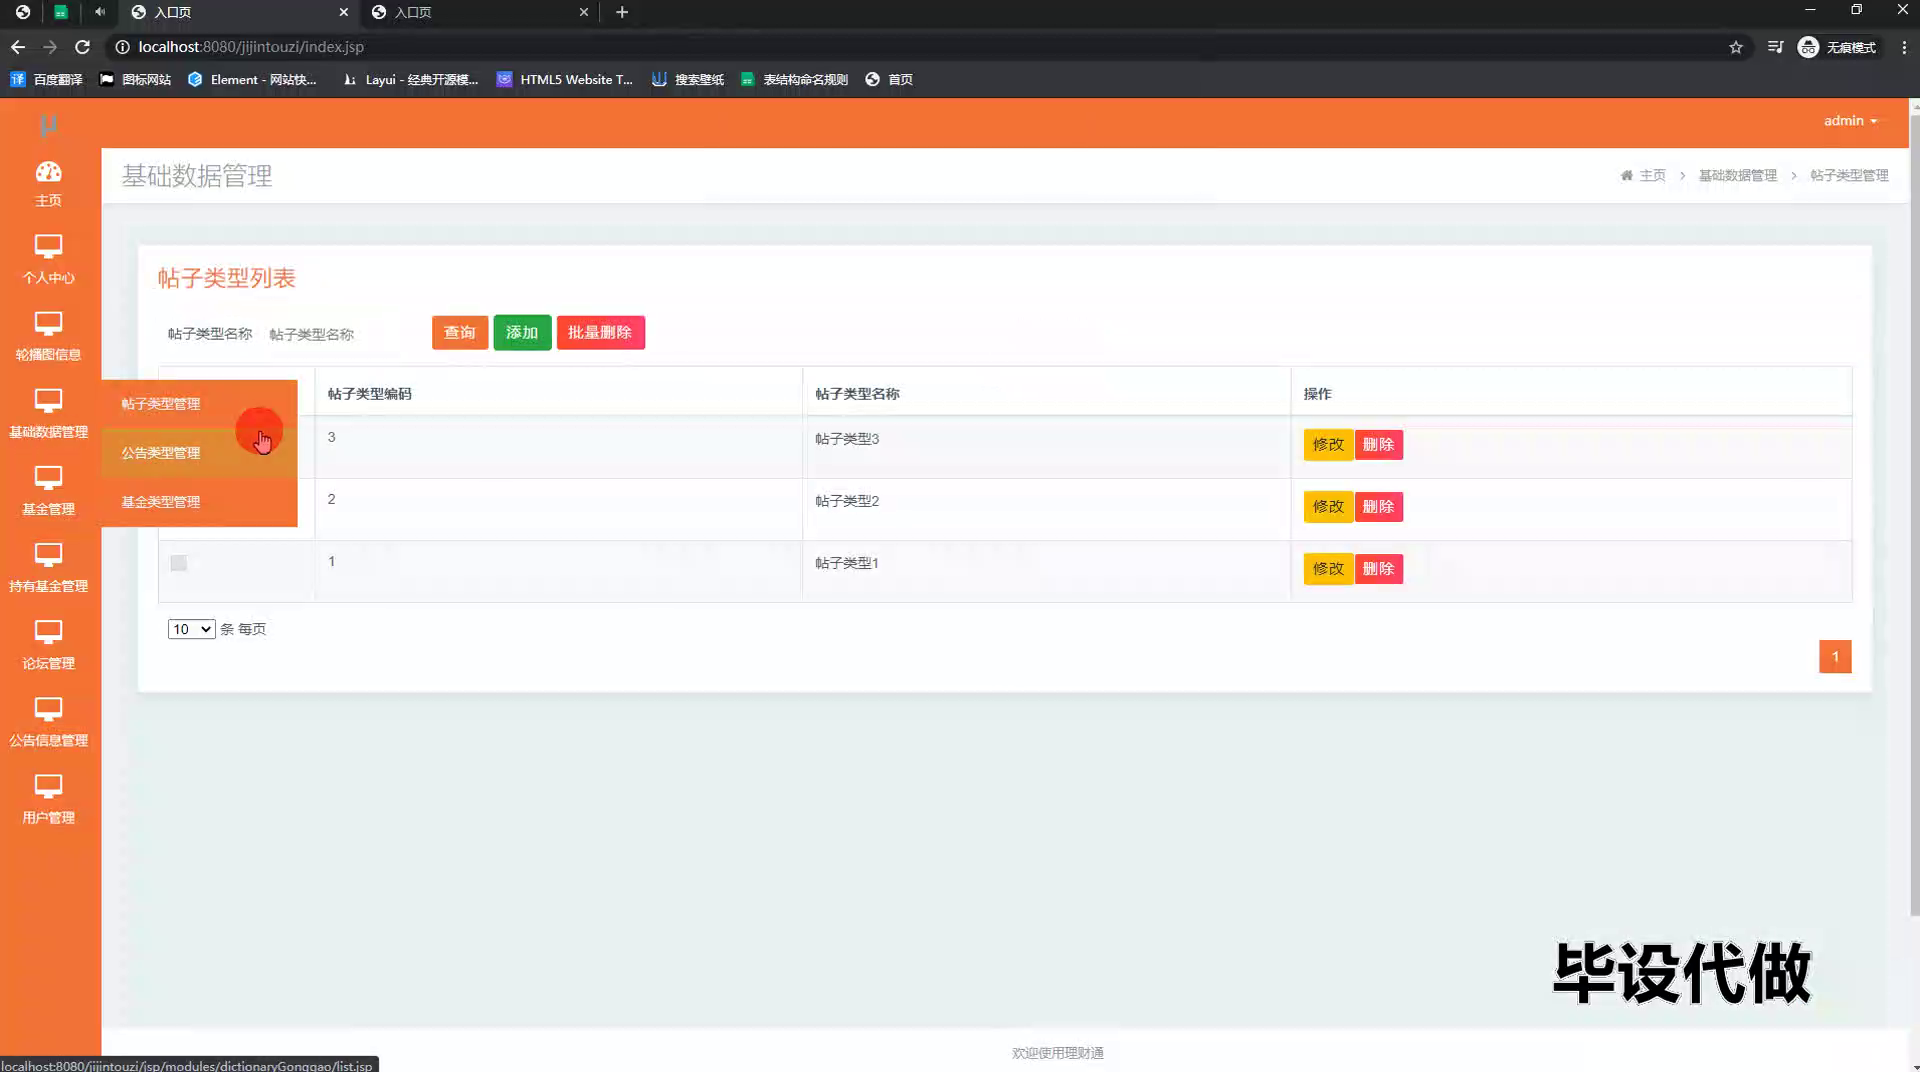Viewport: 1920px width, 1072px height.
Task: Open 百度翻译 bookmark
Action: (47, 79)
